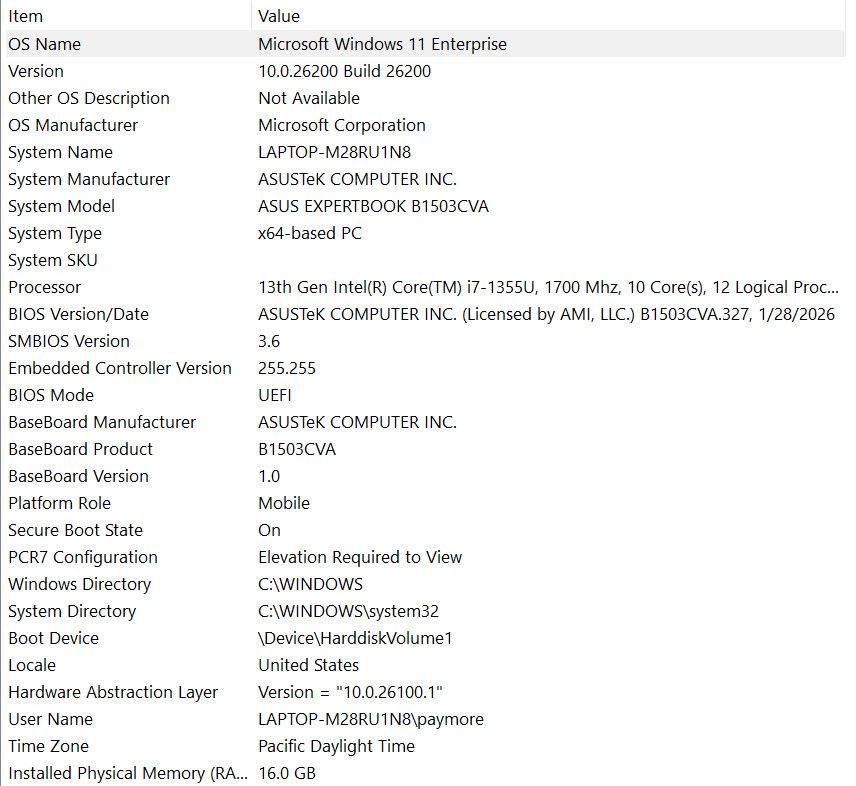The image size is (856, 786).
Task: Select the OS Name row label
Action: click(44, 44)
